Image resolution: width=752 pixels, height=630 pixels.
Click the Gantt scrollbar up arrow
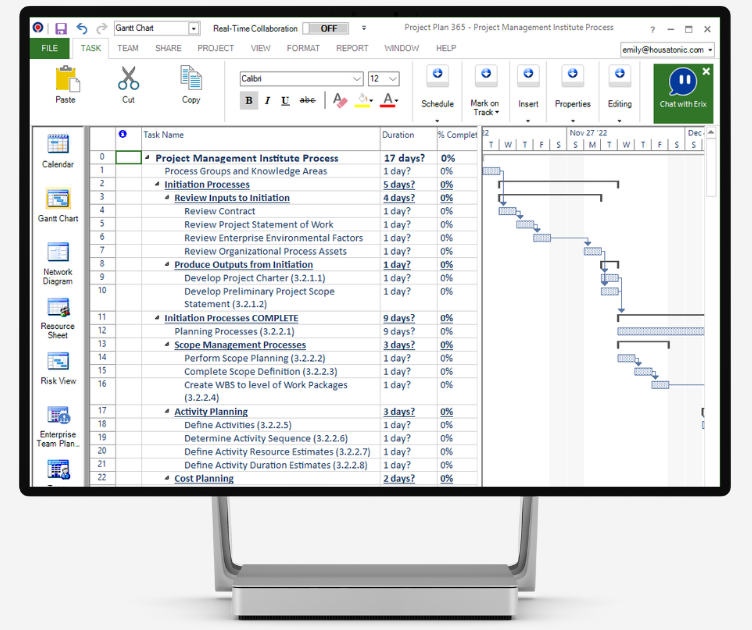[711, 132]
